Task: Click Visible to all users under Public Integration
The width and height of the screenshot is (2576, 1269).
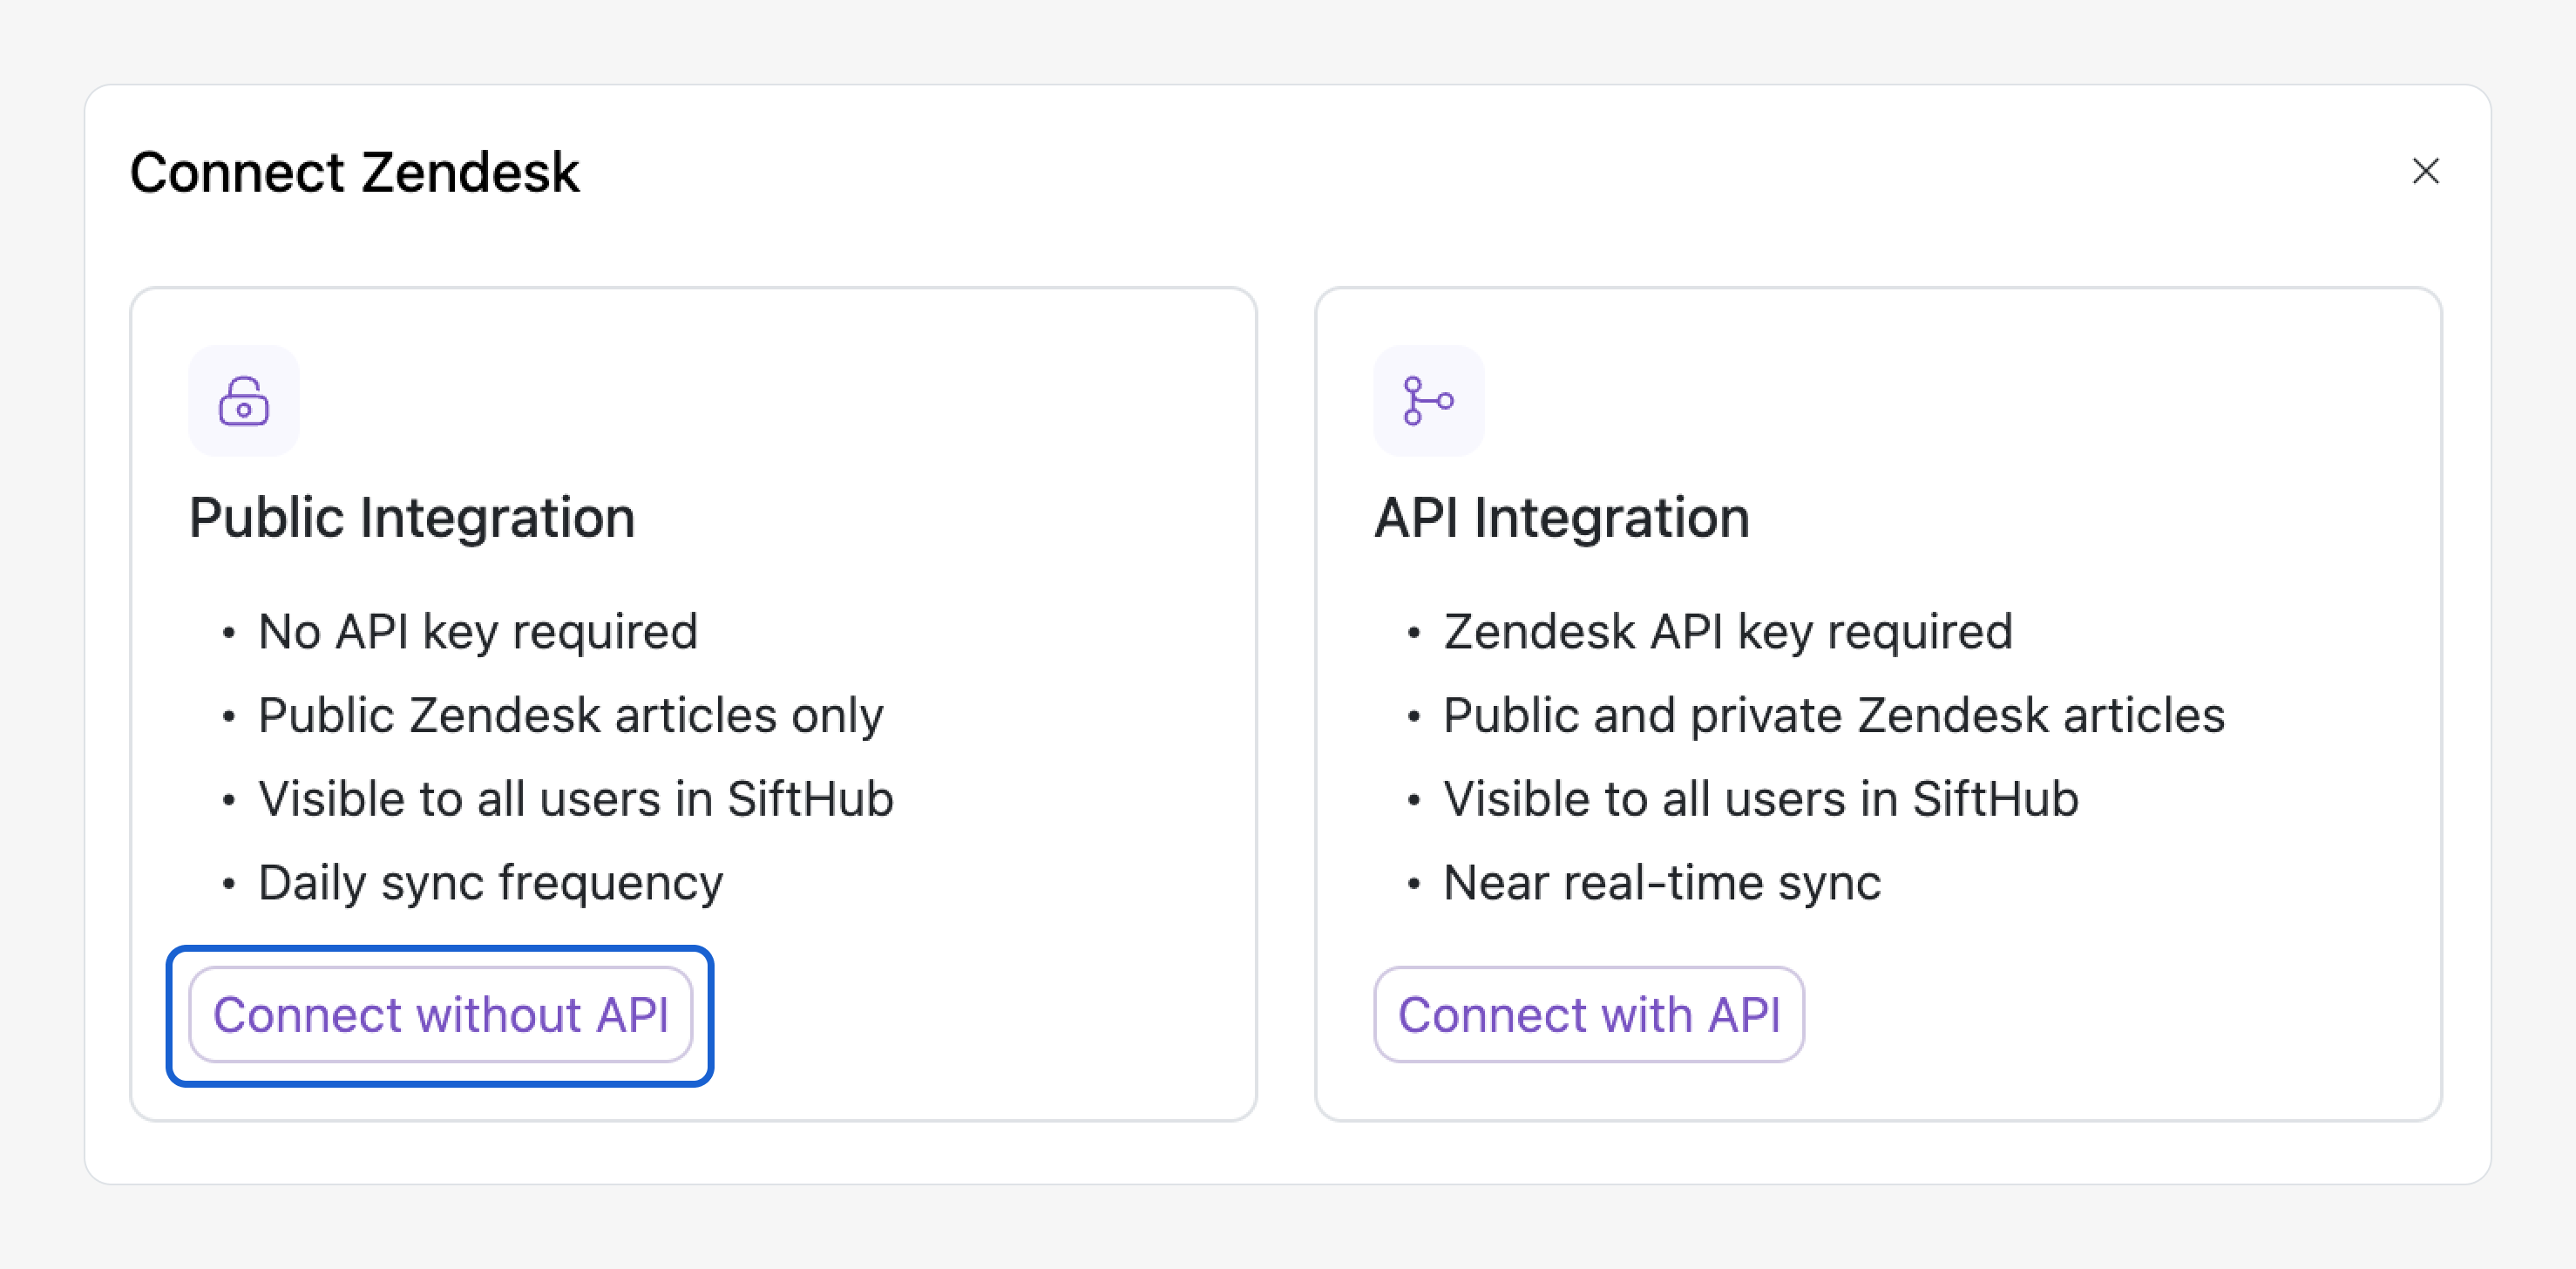Action: coord(575,799)
